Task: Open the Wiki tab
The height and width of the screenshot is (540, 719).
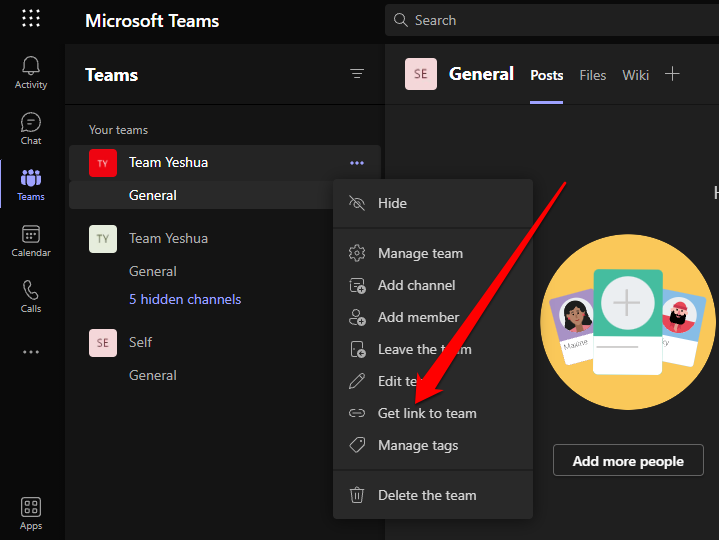Action: coord(635,75)
